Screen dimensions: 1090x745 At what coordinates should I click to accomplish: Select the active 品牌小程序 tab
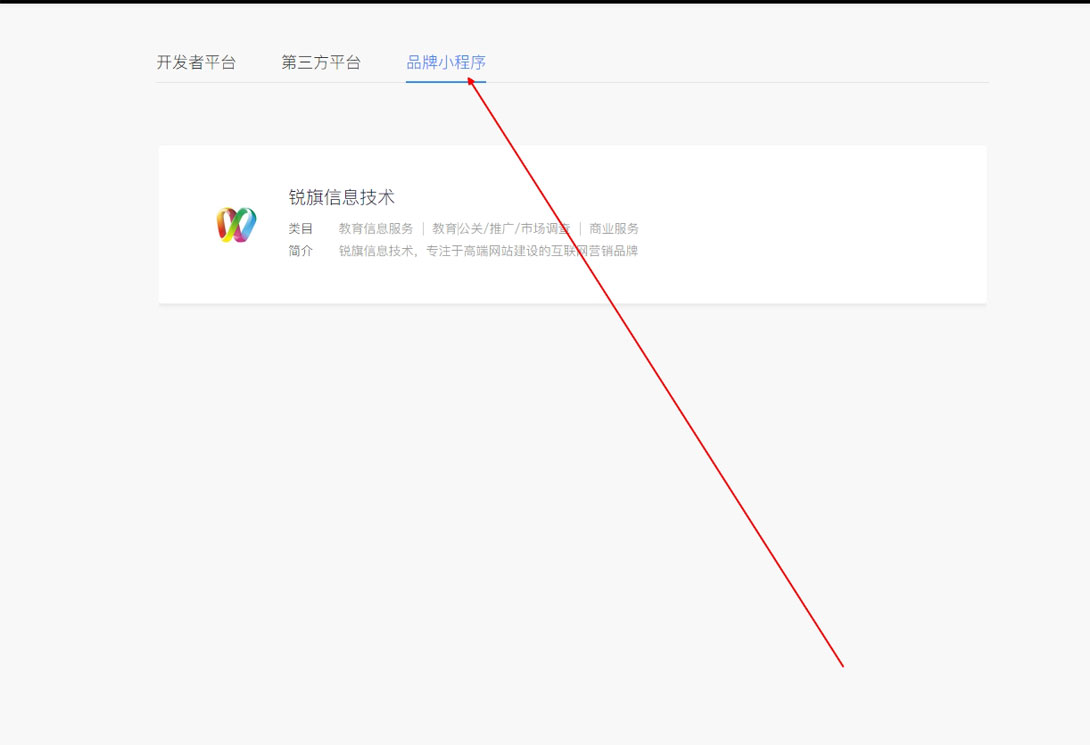[x=445, y=62]
